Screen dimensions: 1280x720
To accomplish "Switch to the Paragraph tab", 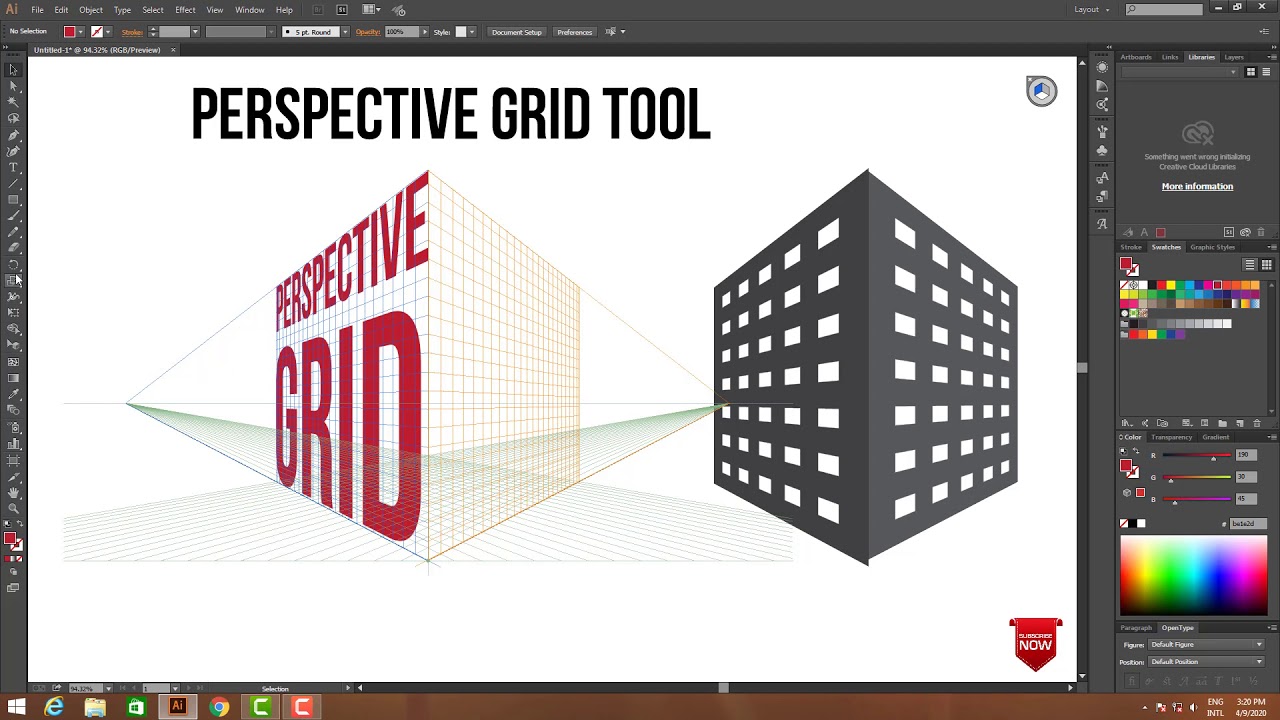I will (x=1136, y=628).
